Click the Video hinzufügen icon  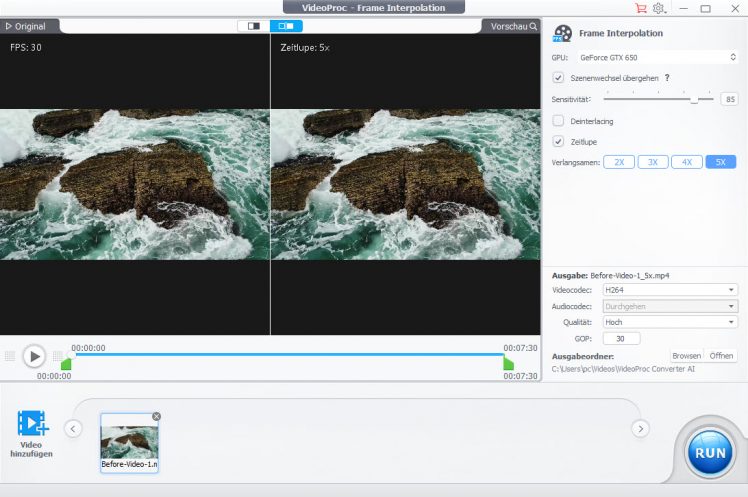32,424
